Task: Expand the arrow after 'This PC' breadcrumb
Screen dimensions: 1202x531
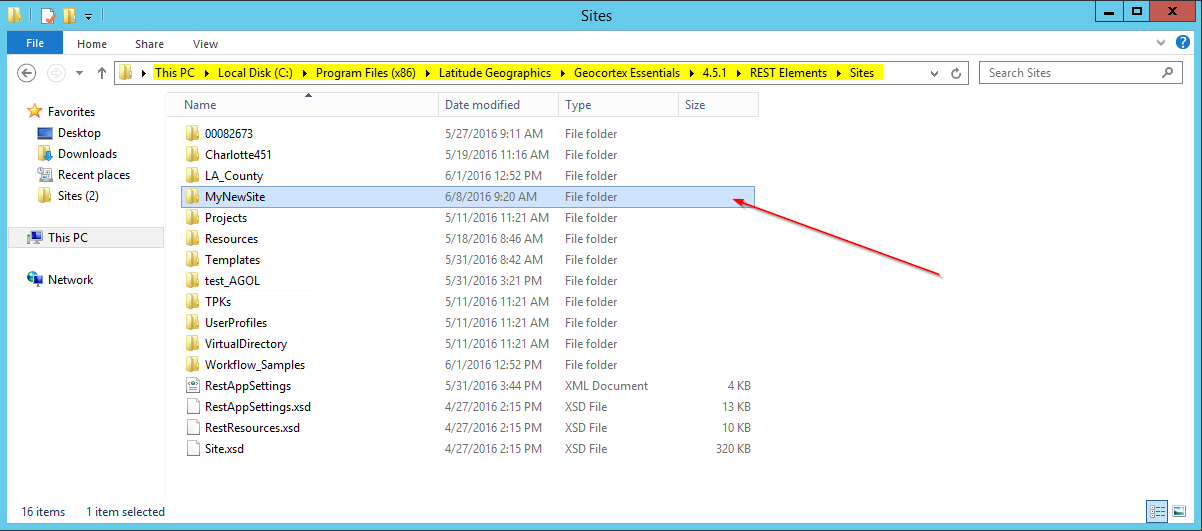Action: pyautogui.click(x=206, y=73)
